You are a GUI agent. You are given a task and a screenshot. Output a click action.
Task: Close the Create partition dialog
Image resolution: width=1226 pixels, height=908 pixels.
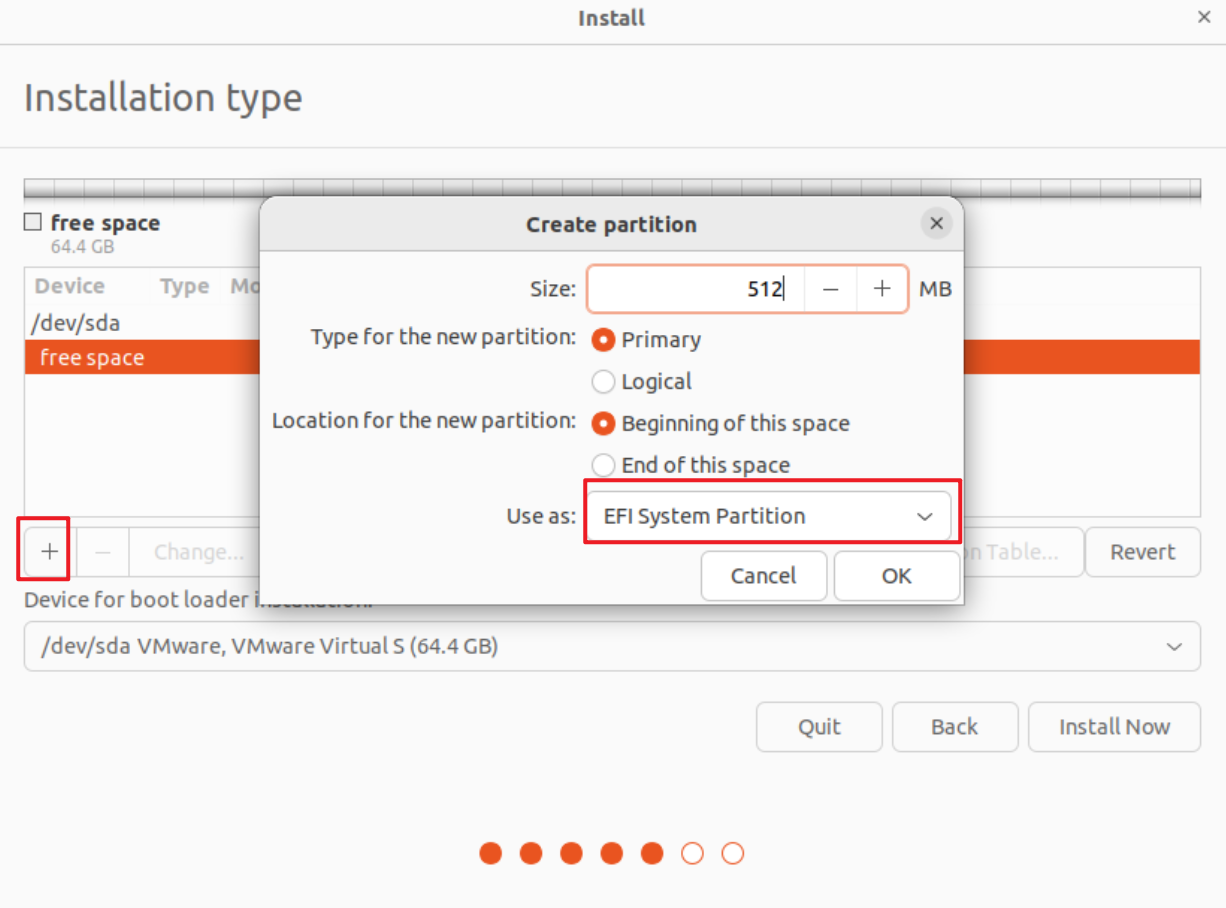(x=936, y=224)
